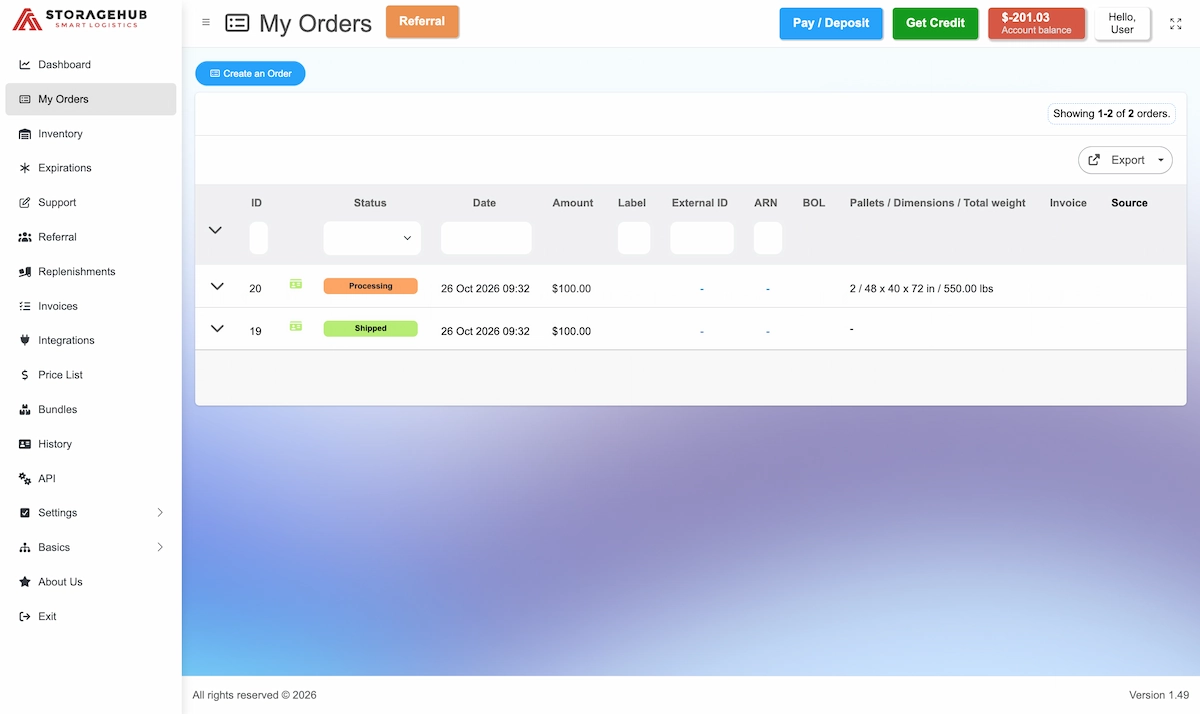The width and height of the screenshot is (1200, 714).
Task: Click the History card icon
Action: point(25,444)
